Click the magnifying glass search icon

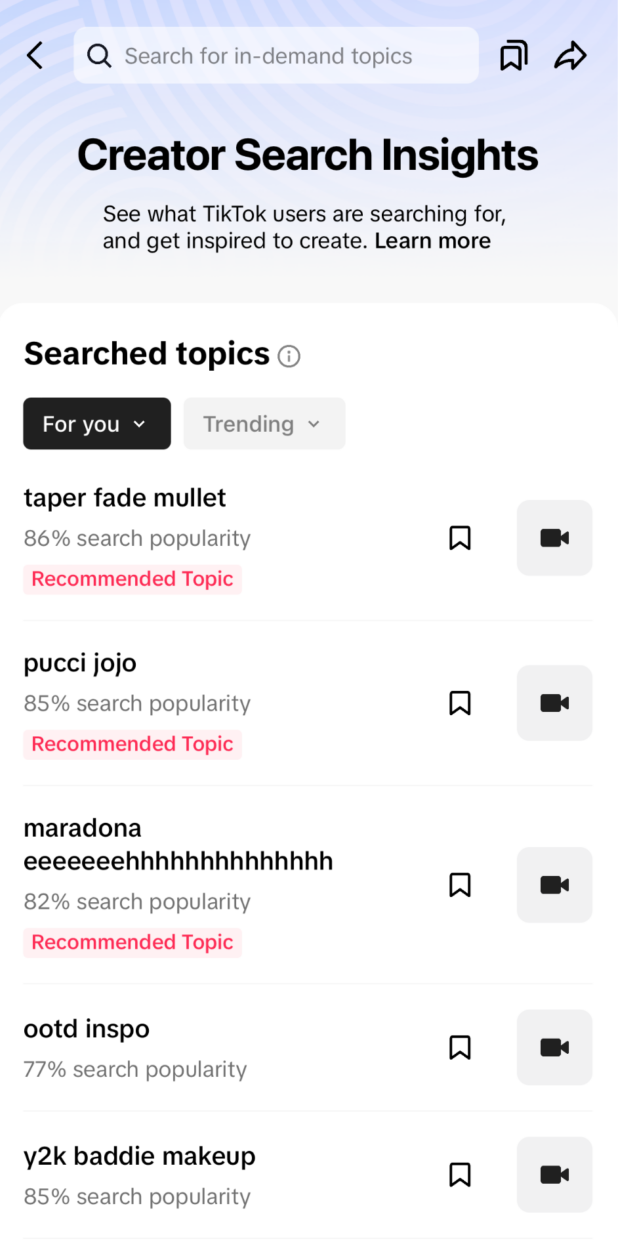point(99,56)
